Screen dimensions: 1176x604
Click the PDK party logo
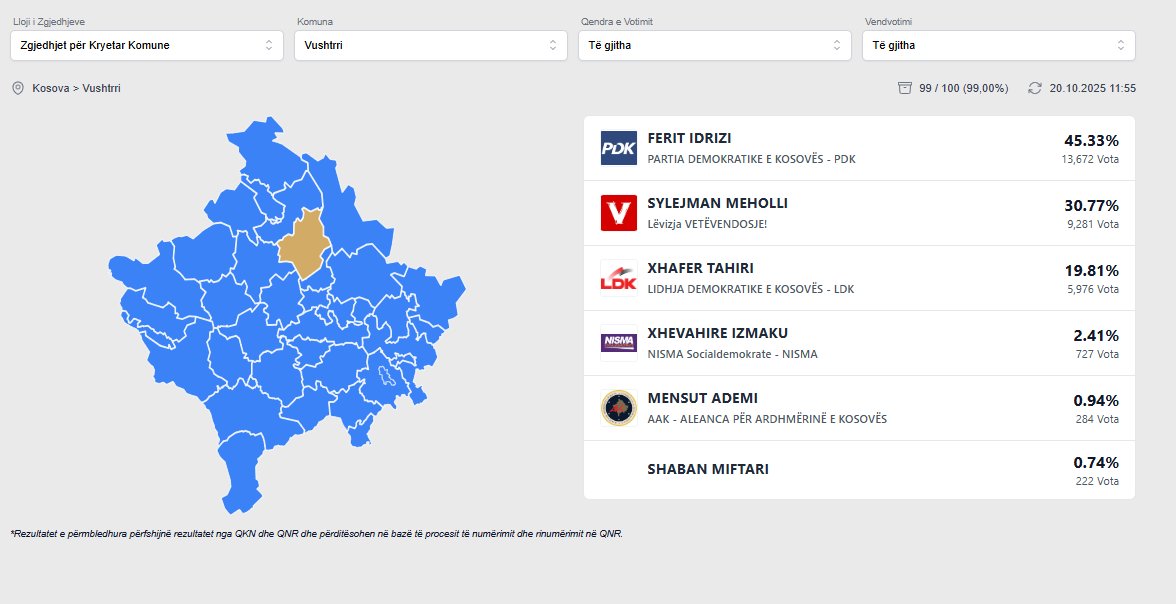(618, 148)
